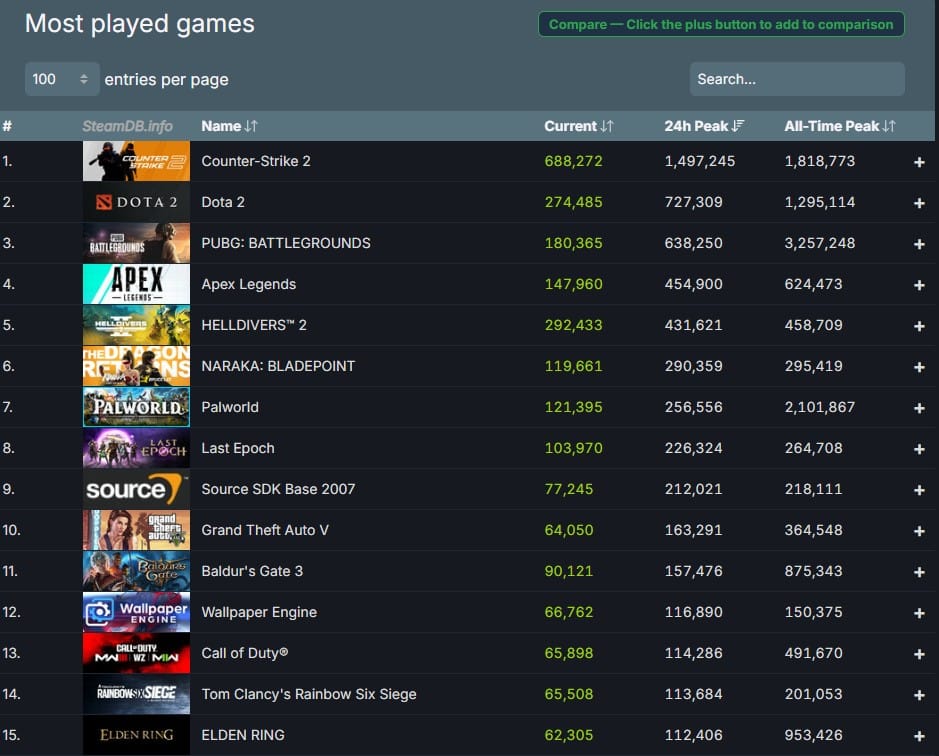Open the Call of Duty name link

click(244, 654)
